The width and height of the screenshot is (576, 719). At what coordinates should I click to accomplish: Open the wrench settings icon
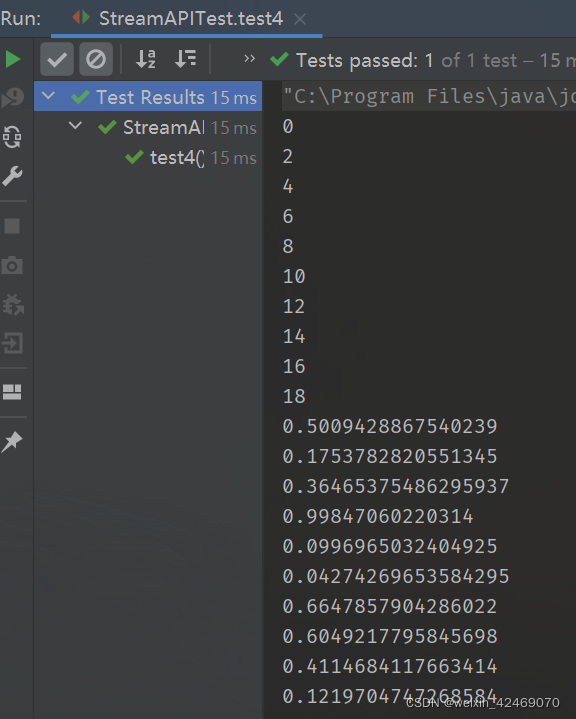[12, 176]
